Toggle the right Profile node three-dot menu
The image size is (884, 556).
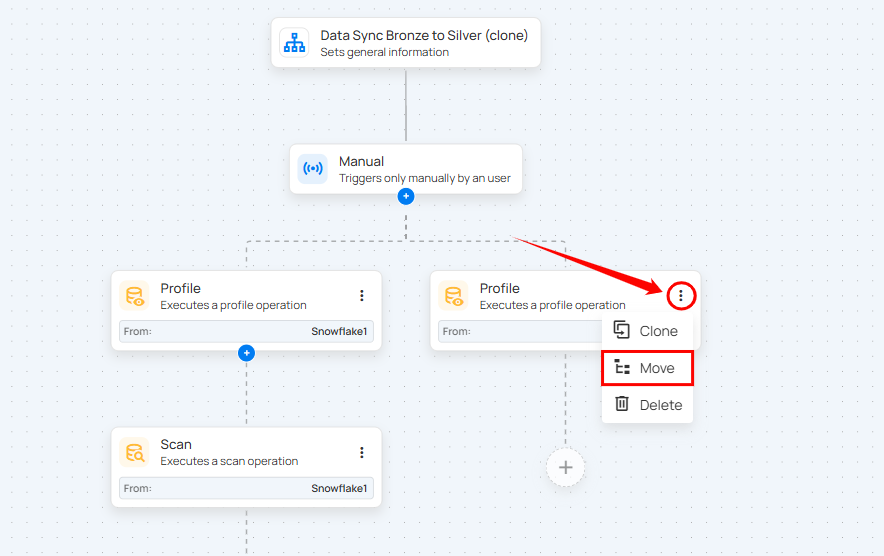coord(681,296)
